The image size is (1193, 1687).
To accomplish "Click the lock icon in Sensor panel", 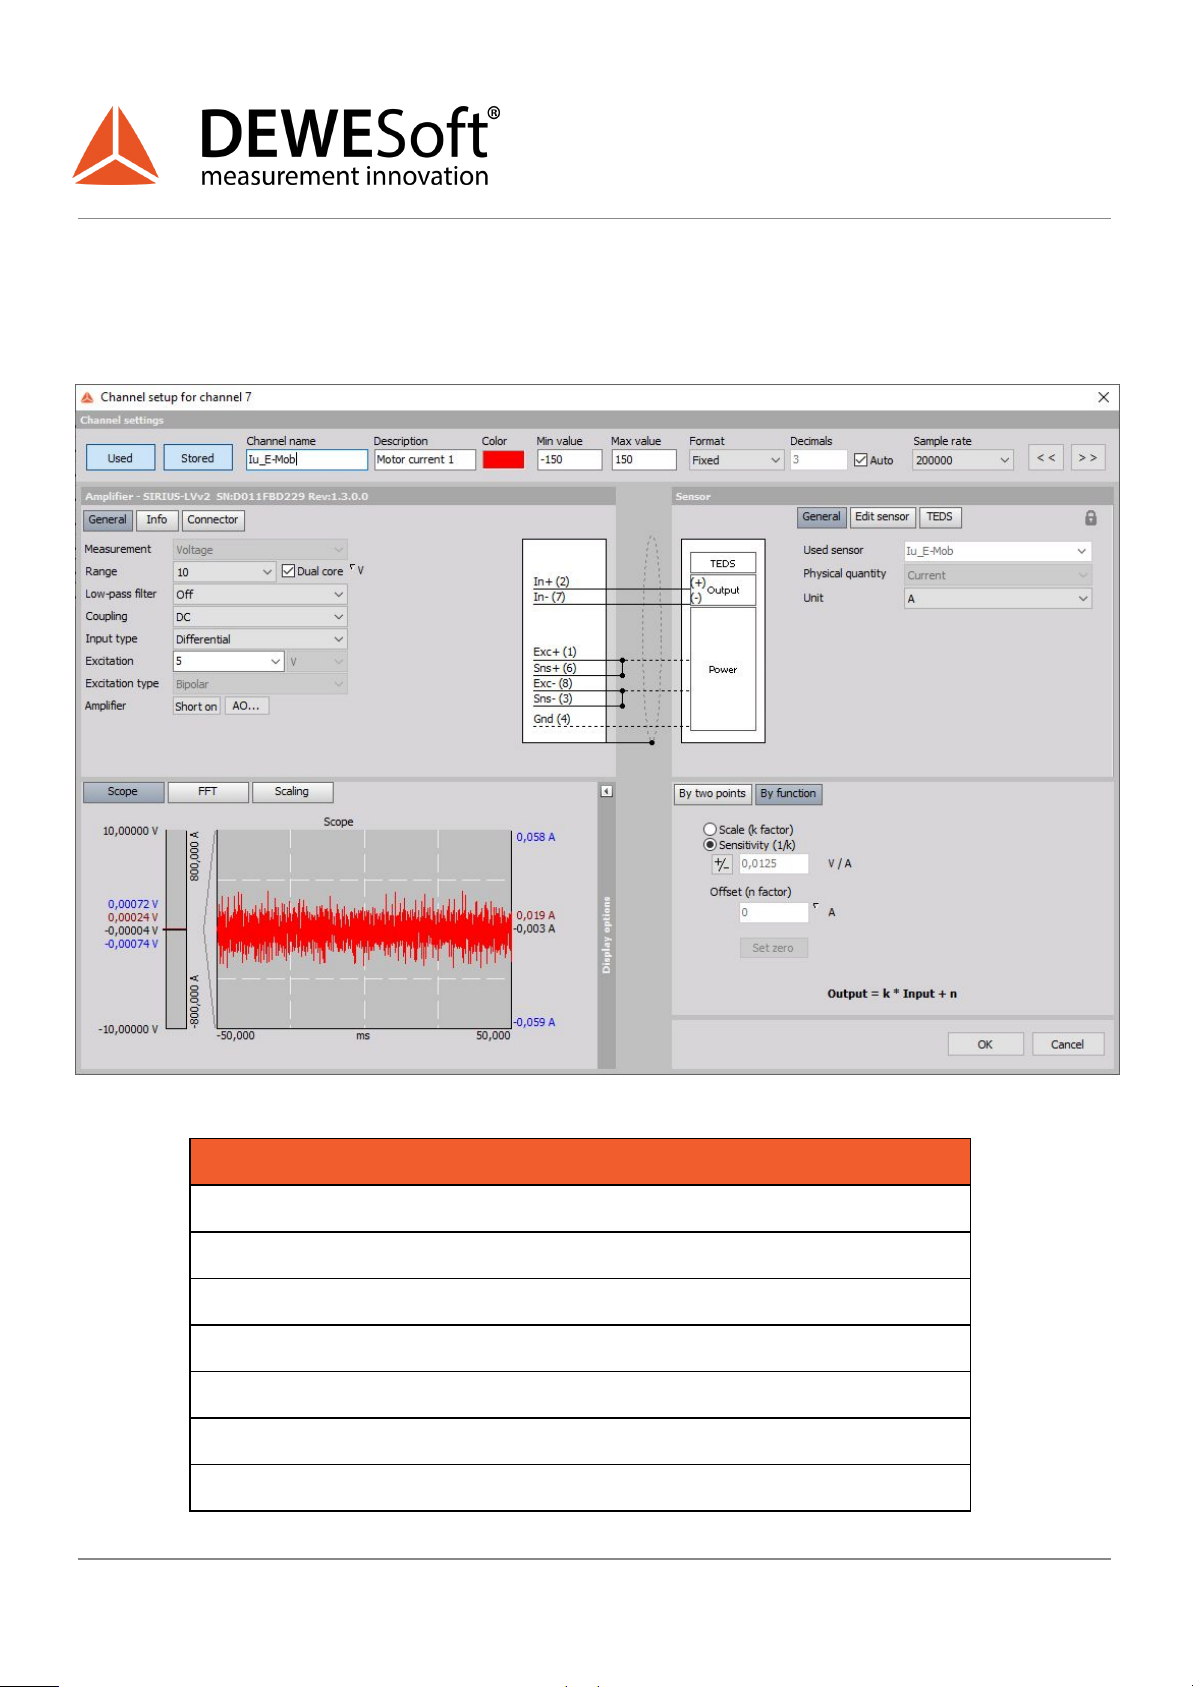I will tap(1091, 518).
